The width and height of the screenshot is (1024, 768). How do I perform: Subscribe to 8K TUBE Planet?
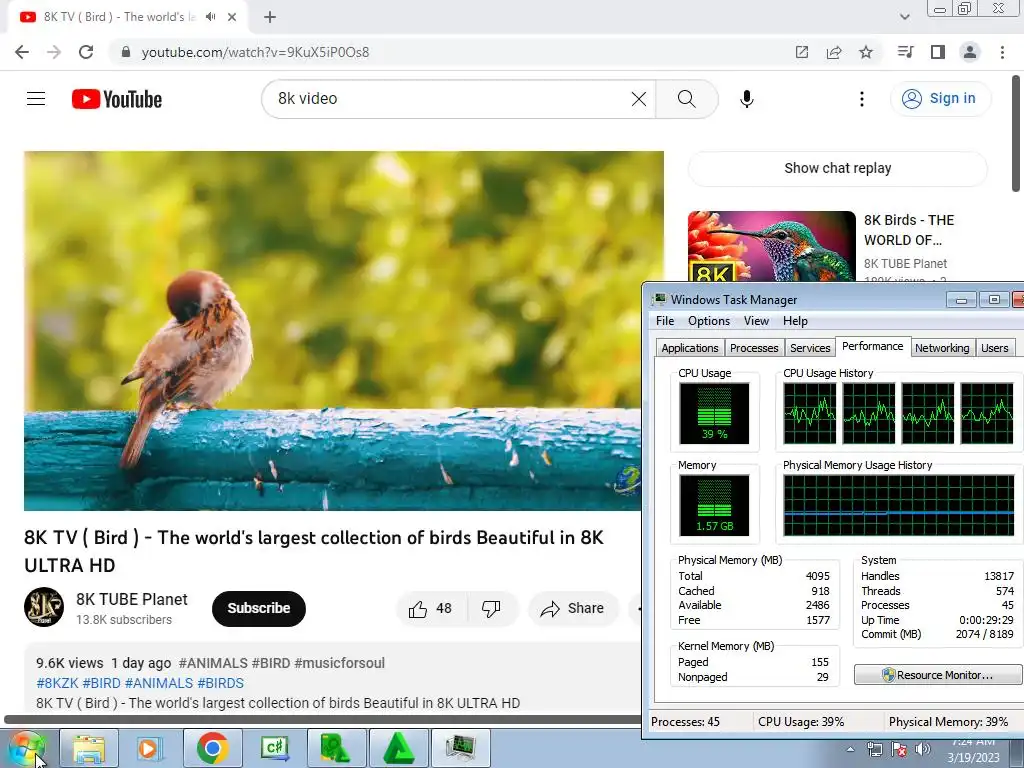click(259, 608)
